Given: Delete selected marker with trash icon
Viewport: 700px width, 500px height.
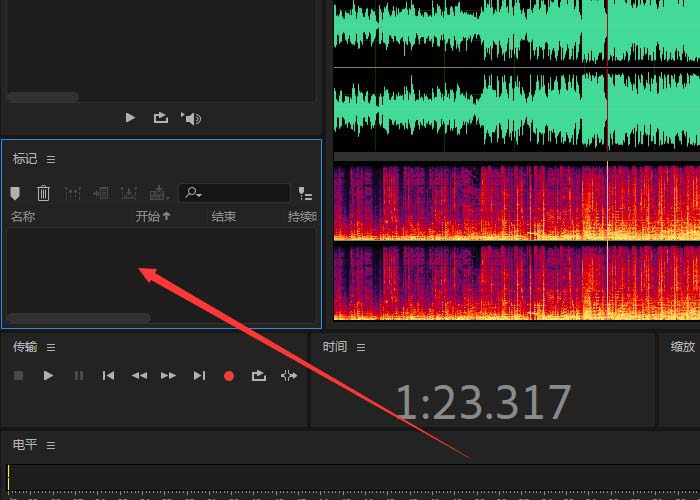Looking at the screenshot, I should click(x=43, y=193).
